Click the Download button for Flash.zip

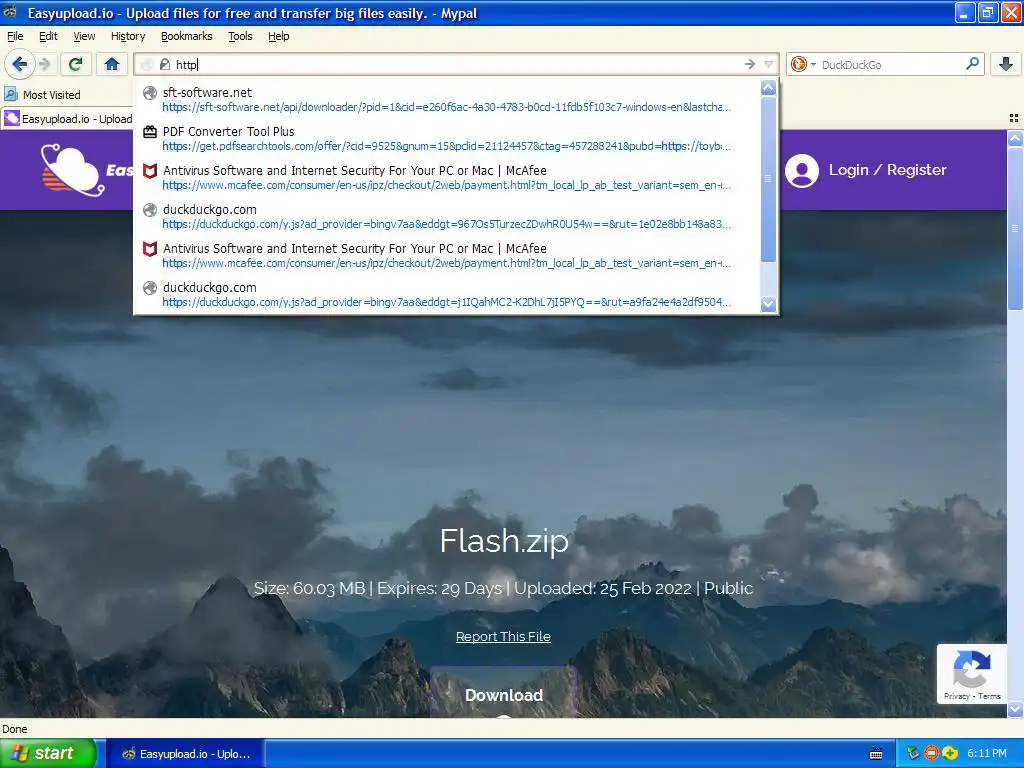click(504, 695)
